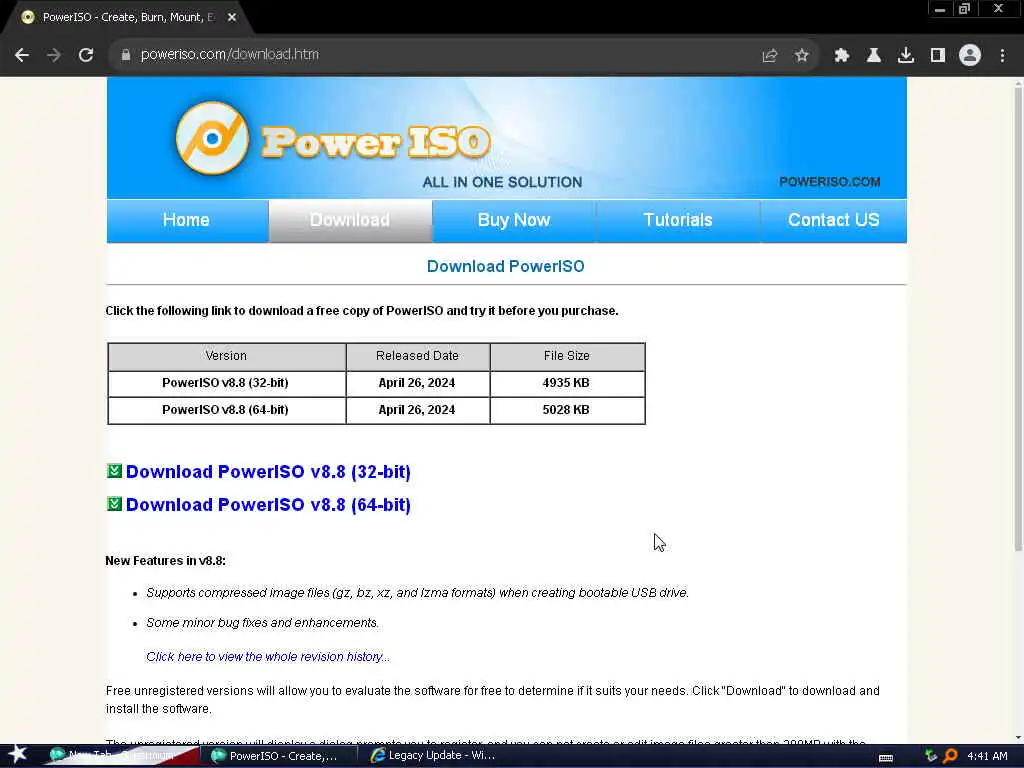Open the Chrome three-dot menu
Screen dimensions: 1024x768
point(1002,56)
